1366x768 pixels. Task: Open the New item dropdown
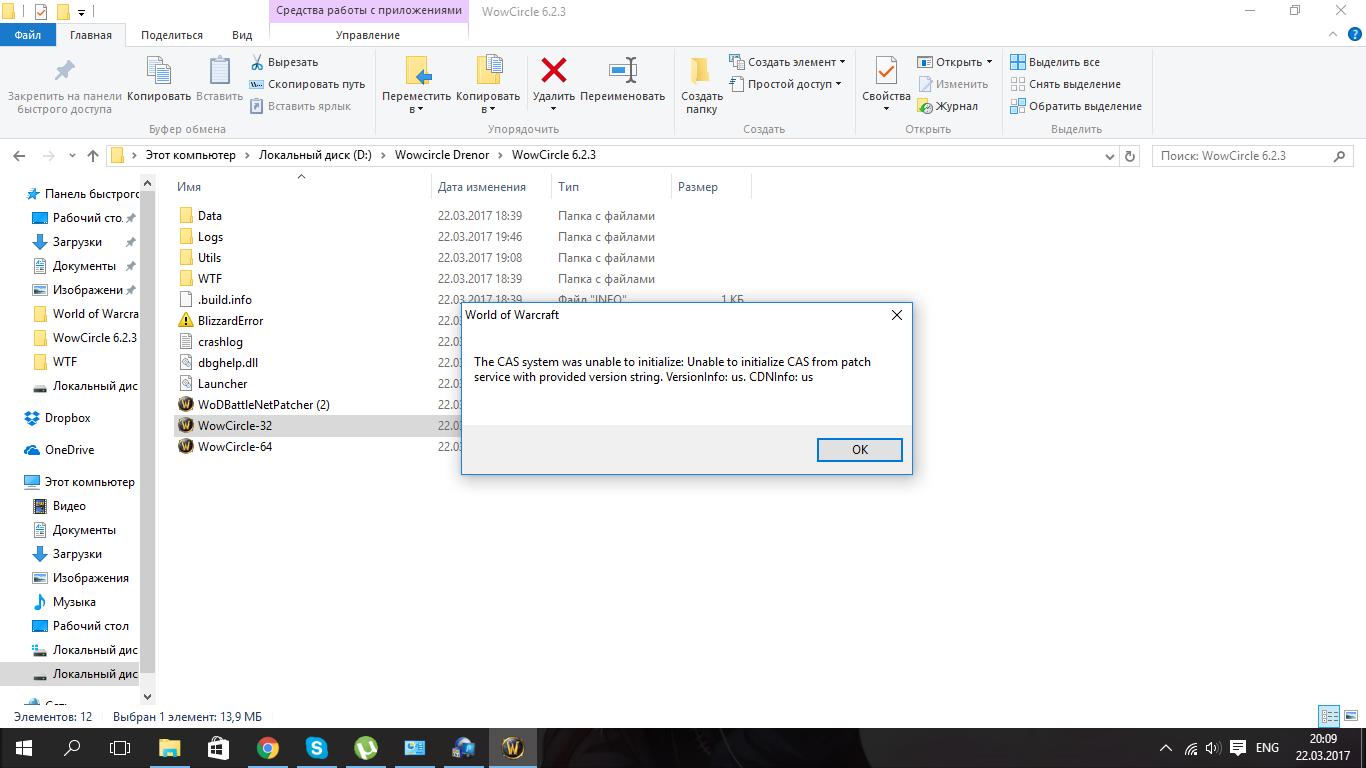point(842,62)
